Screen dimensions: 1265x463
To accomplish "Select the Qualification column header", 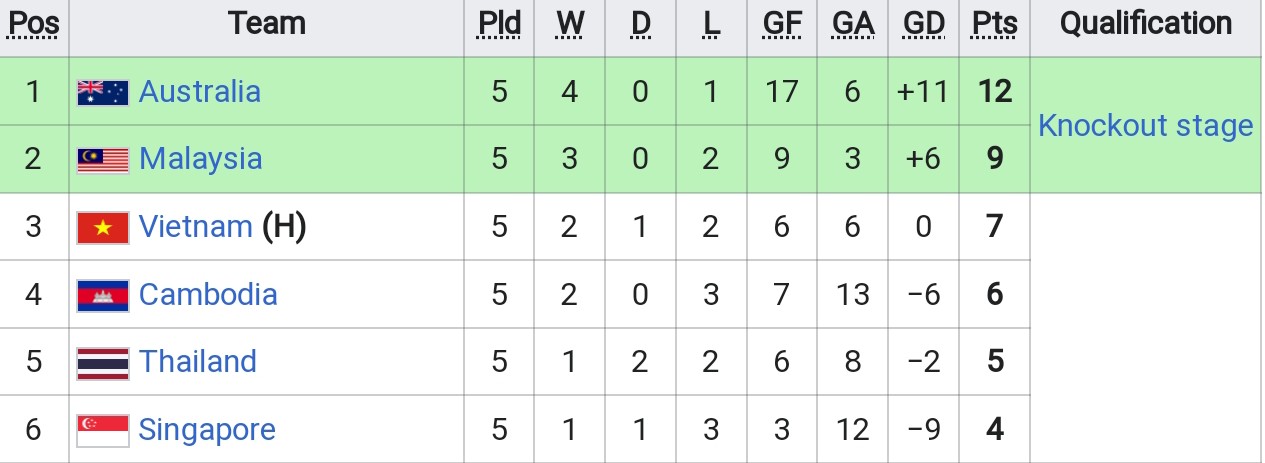I will (1146, 24).
